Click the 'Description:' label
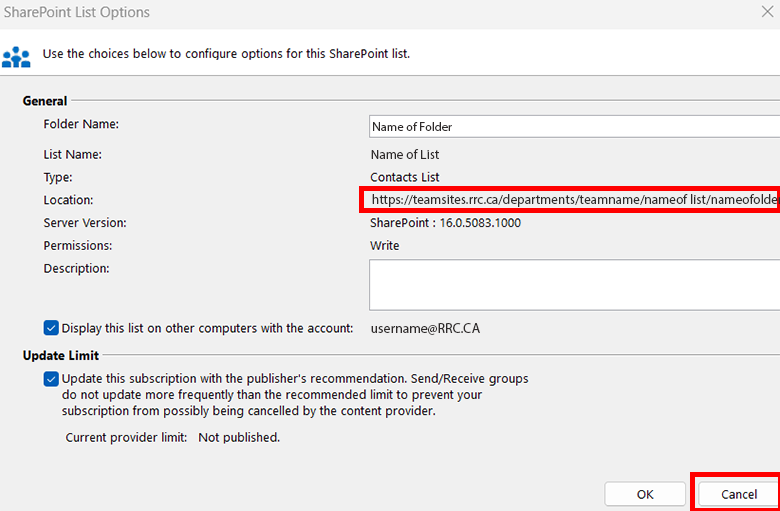 coord(76,269)
